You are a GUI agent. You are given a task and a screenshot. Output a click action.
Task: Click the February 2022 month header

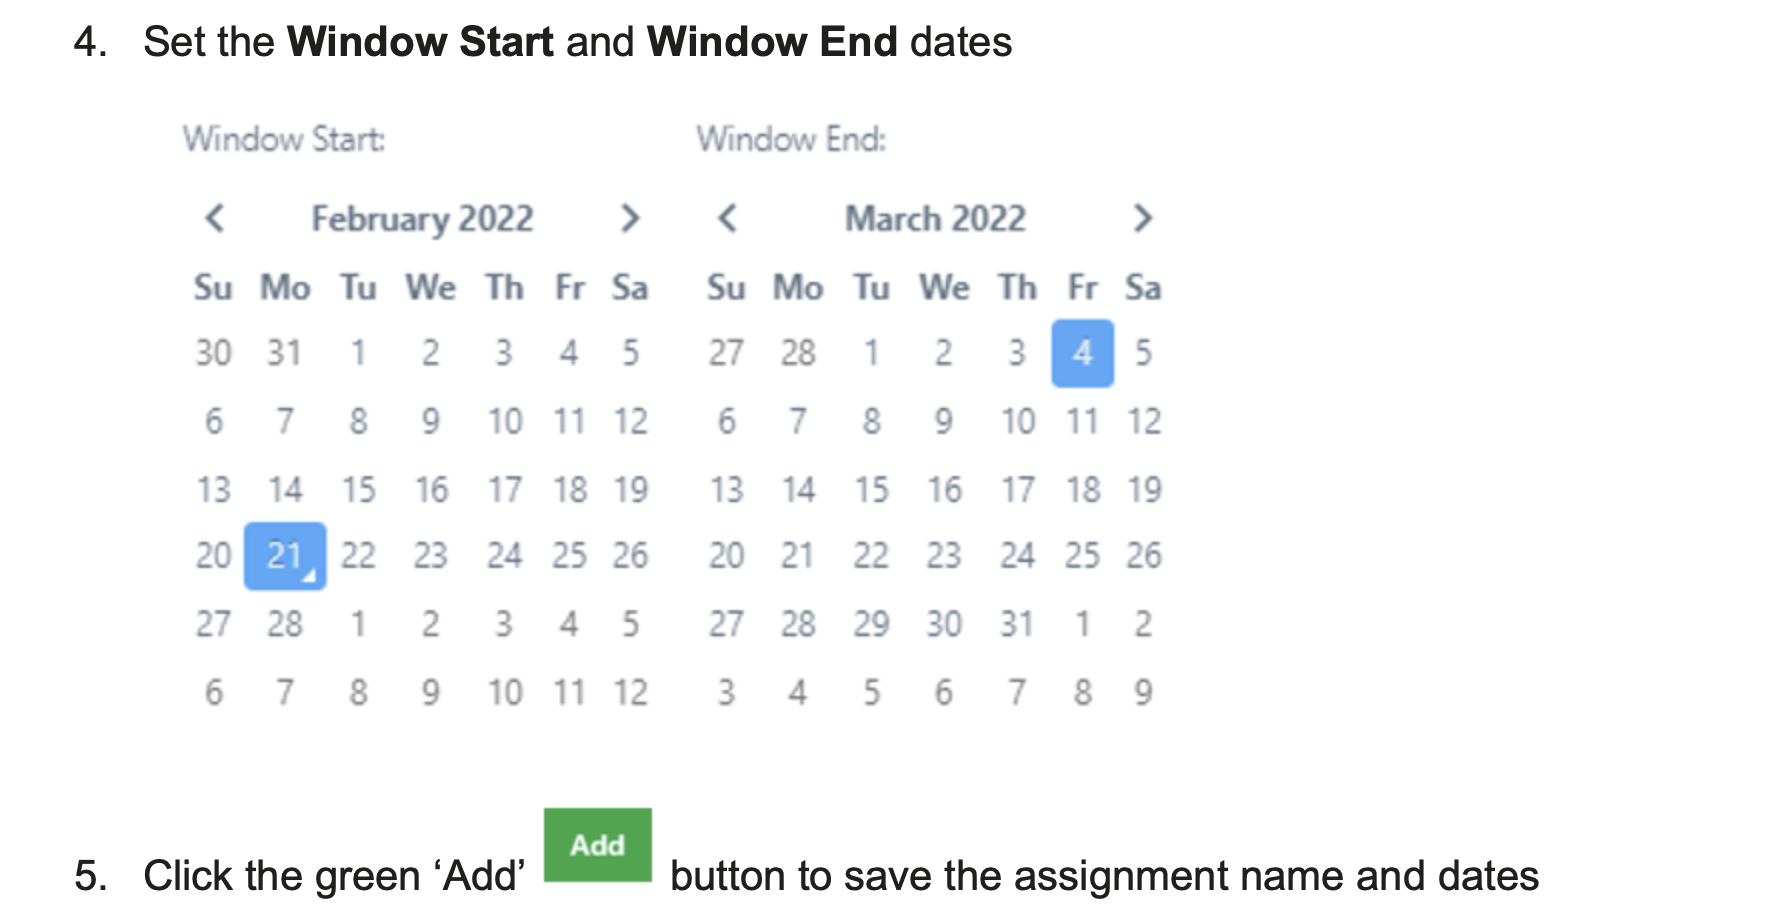click(422, 218)
